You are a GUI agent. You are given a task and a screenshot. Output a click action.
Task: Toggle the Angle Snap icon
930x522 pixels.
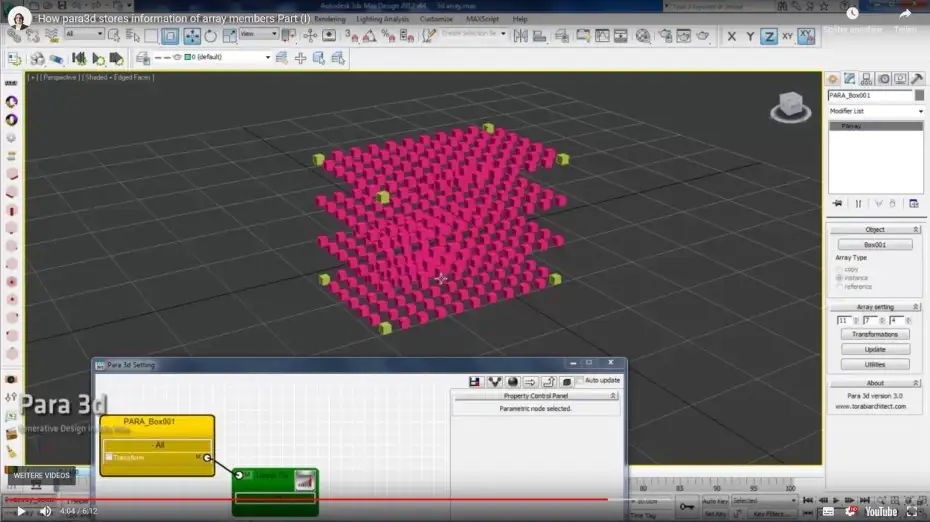[370, 36]
